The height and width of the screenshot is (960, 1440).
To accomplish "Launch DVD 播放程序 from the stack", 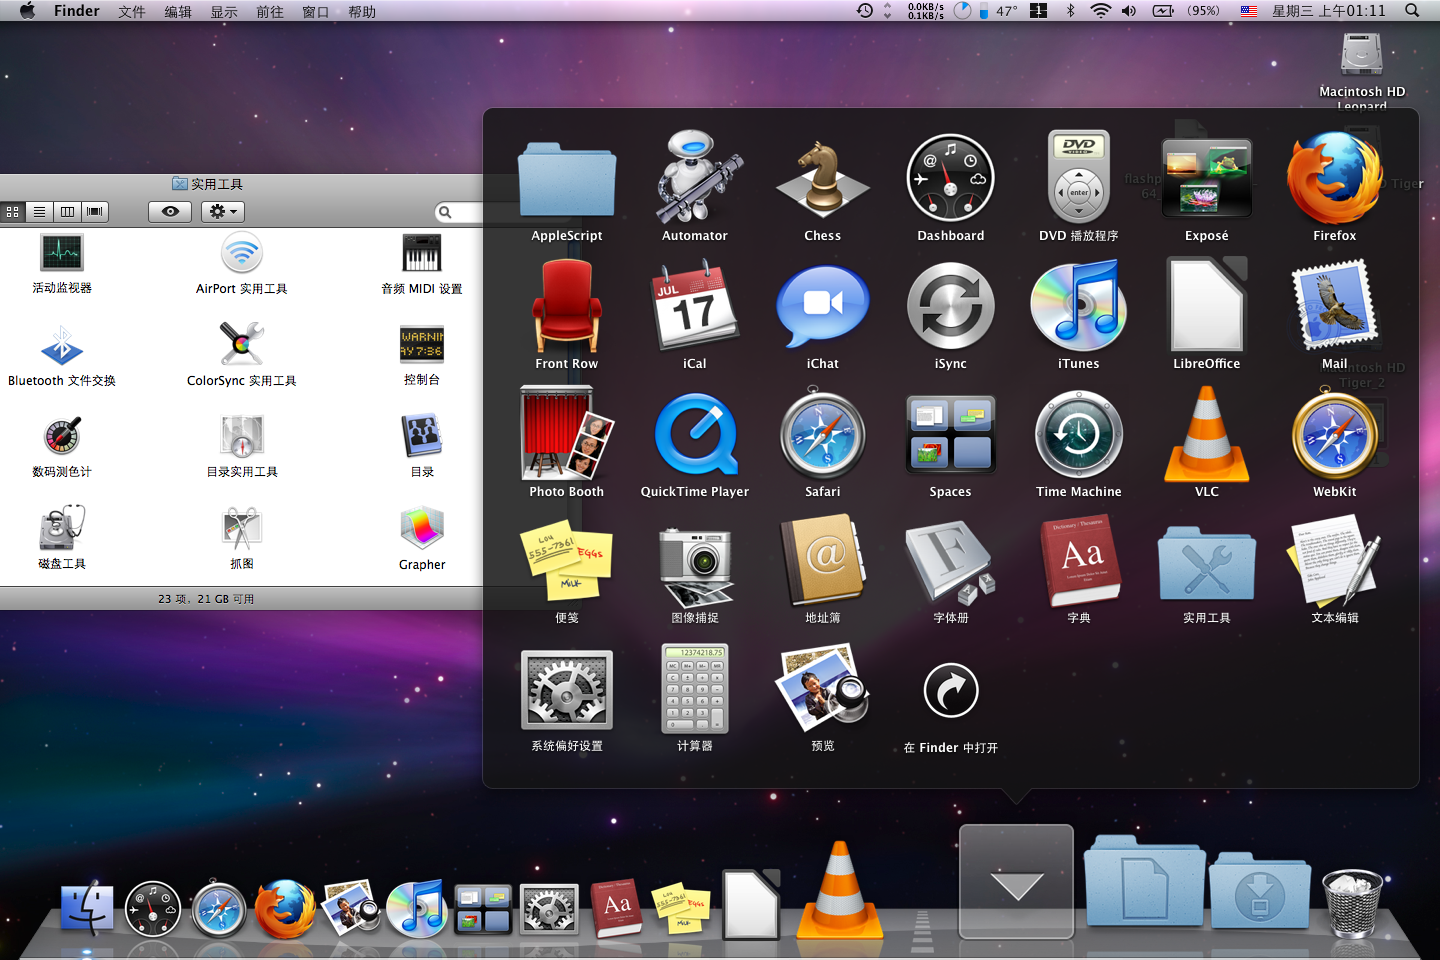I will point(1078,178).
